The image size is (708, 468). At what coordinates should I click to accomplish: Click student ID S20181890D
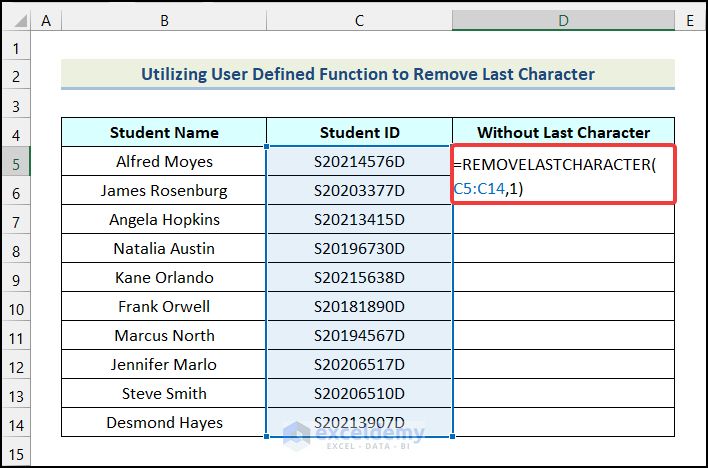click(359, 306)
